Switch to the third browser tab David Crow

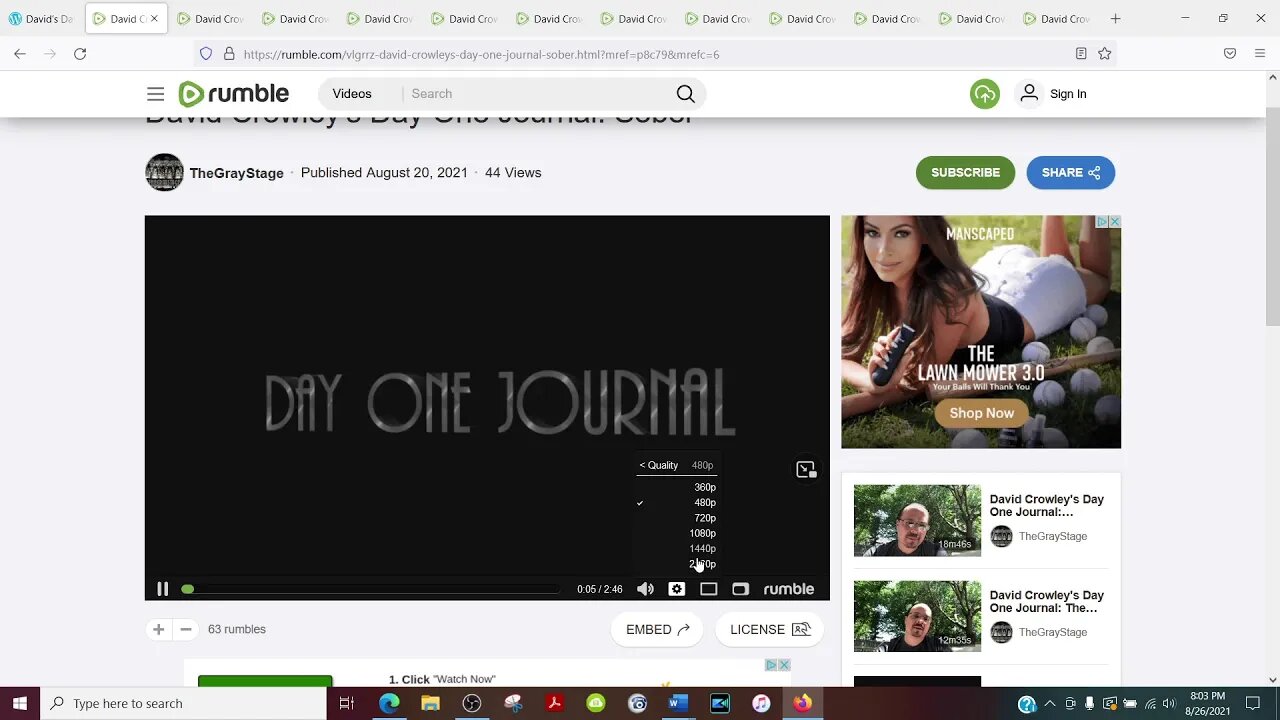210,18
